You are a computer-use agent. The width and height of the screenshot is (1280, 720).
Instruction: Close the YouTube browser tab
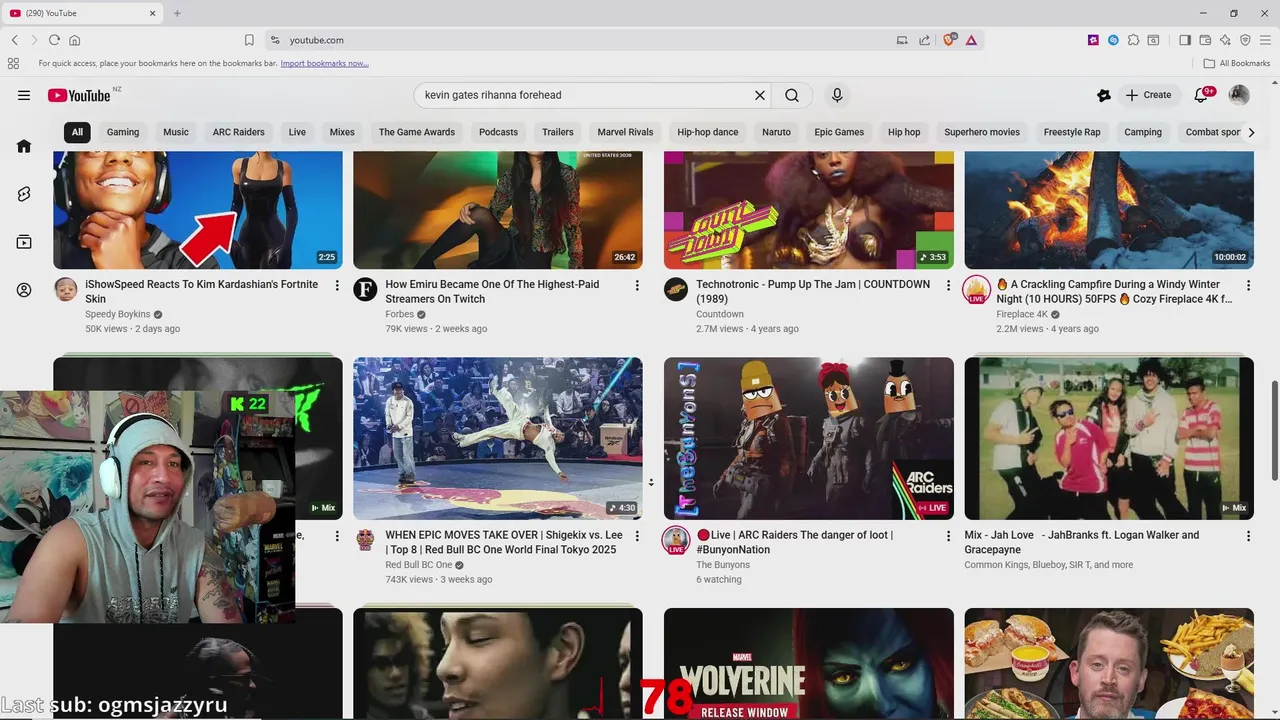point(153,13)
